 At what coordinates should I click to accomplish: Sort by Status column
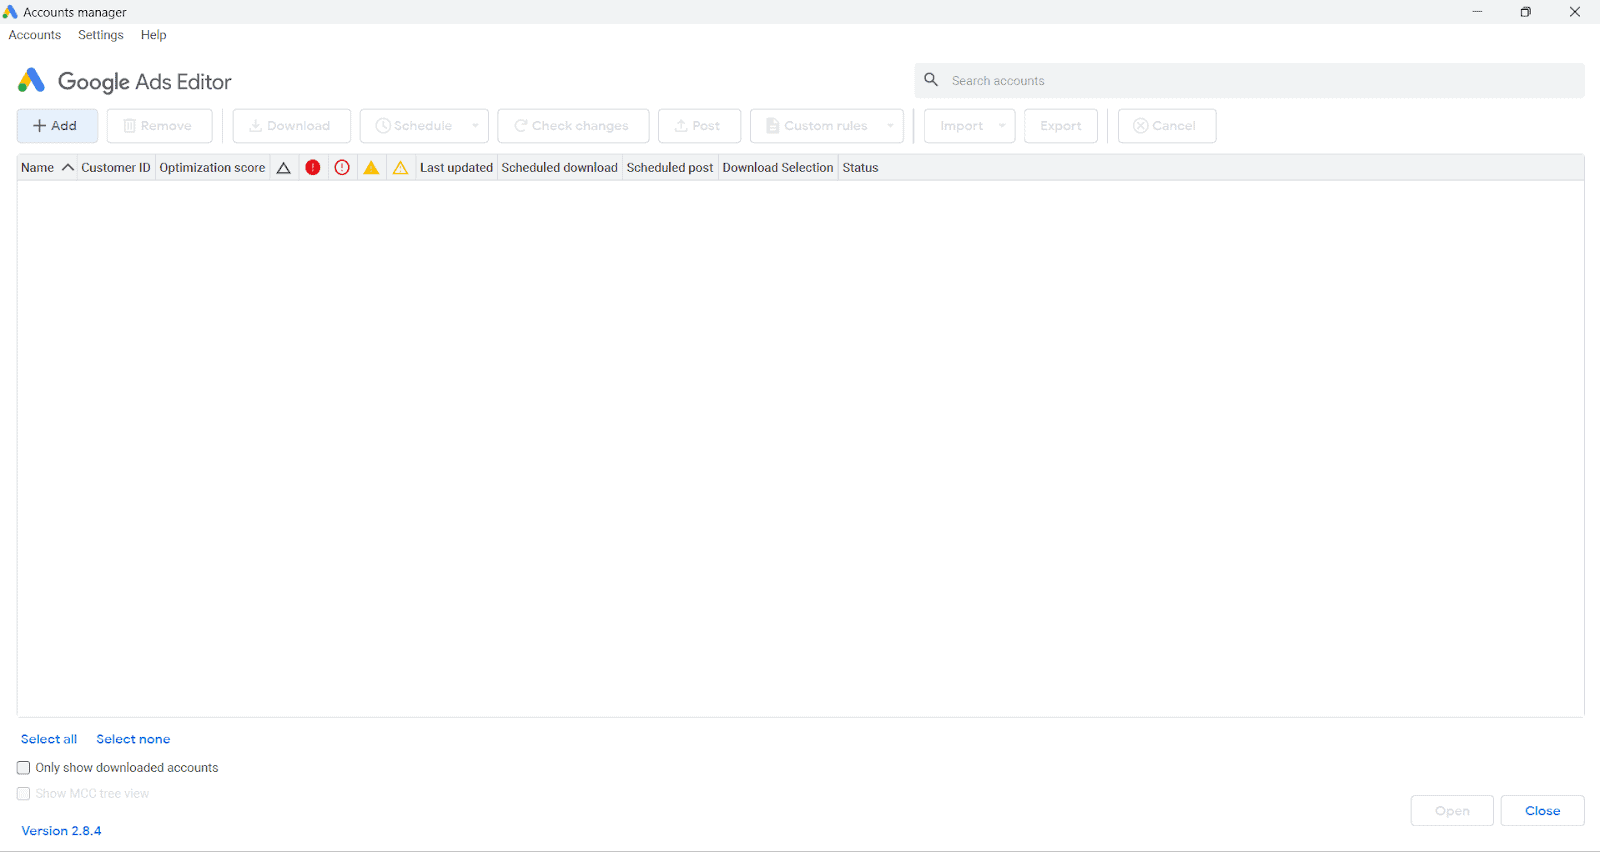[x=861, y=168]
